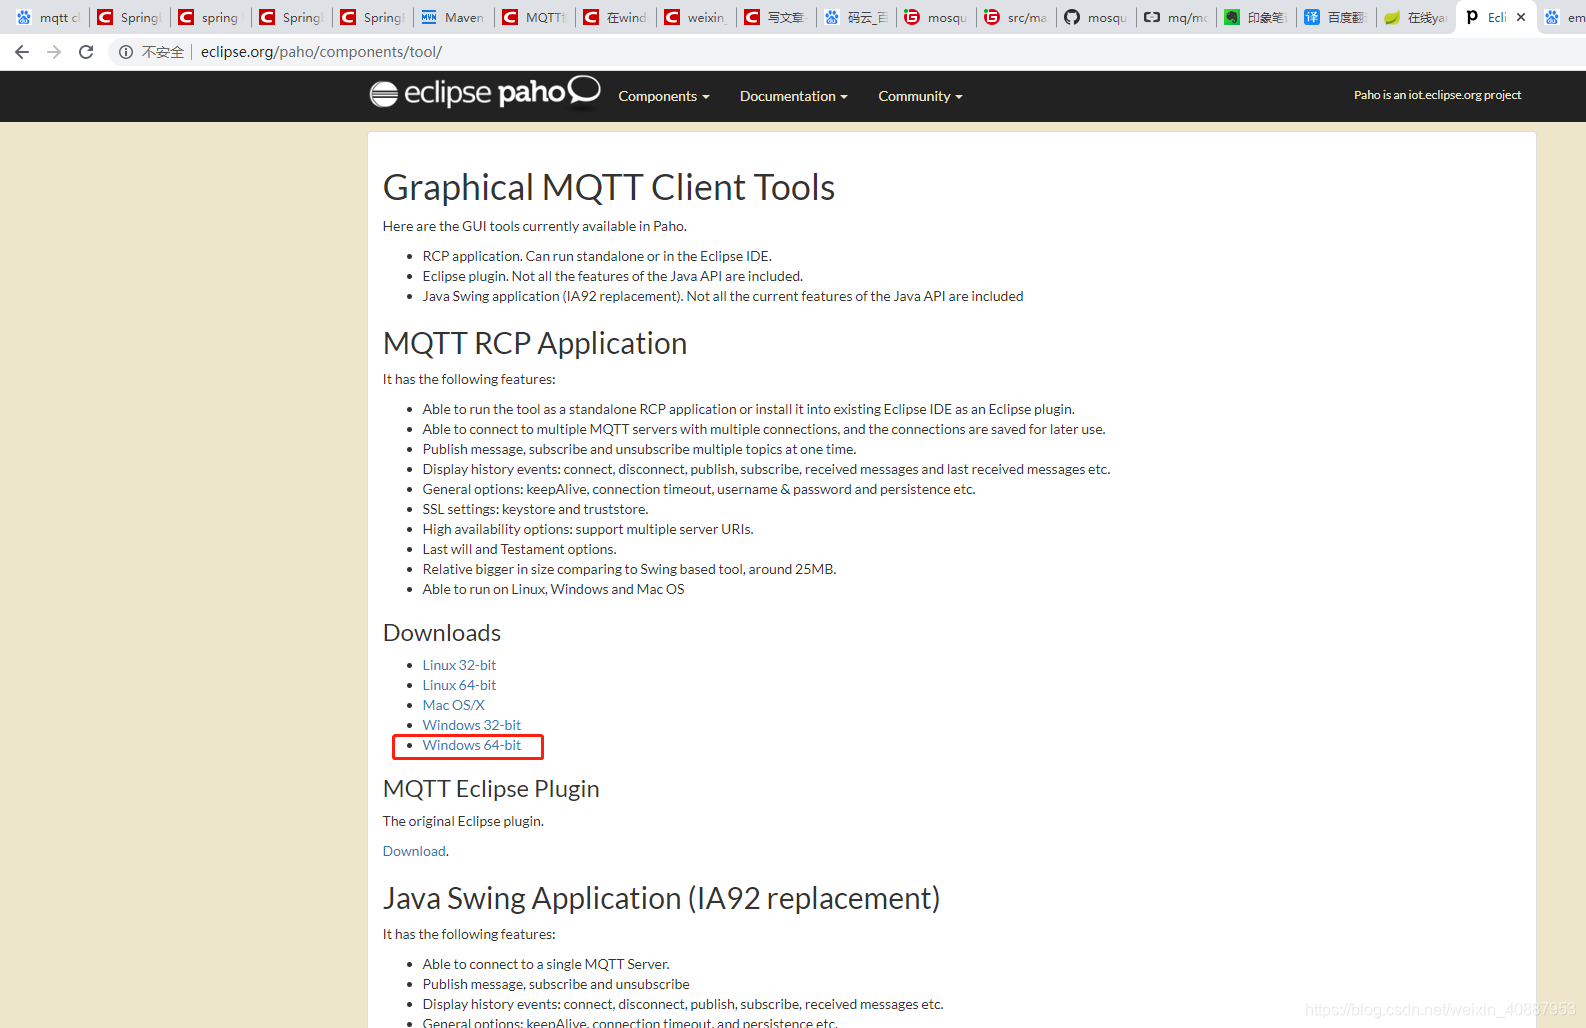
Task: Switch to the GitHub mosquitto tab
Action: [x=1096, y=17]
